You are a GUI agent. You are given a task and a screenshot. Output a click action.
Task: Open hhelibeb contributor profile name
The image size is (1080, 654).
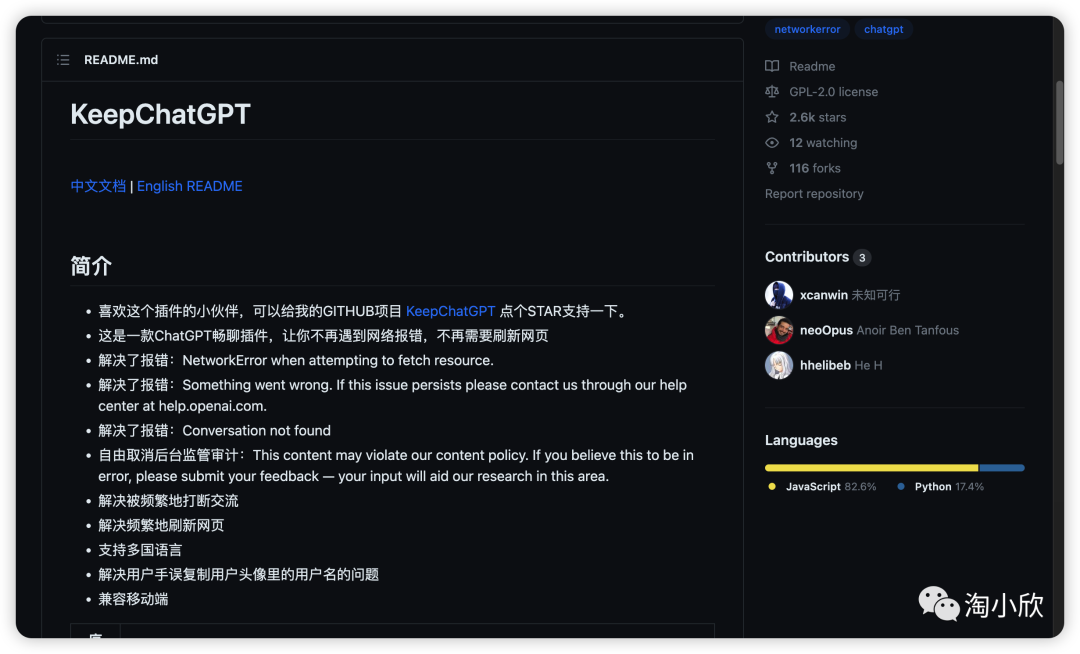[825, 366]
